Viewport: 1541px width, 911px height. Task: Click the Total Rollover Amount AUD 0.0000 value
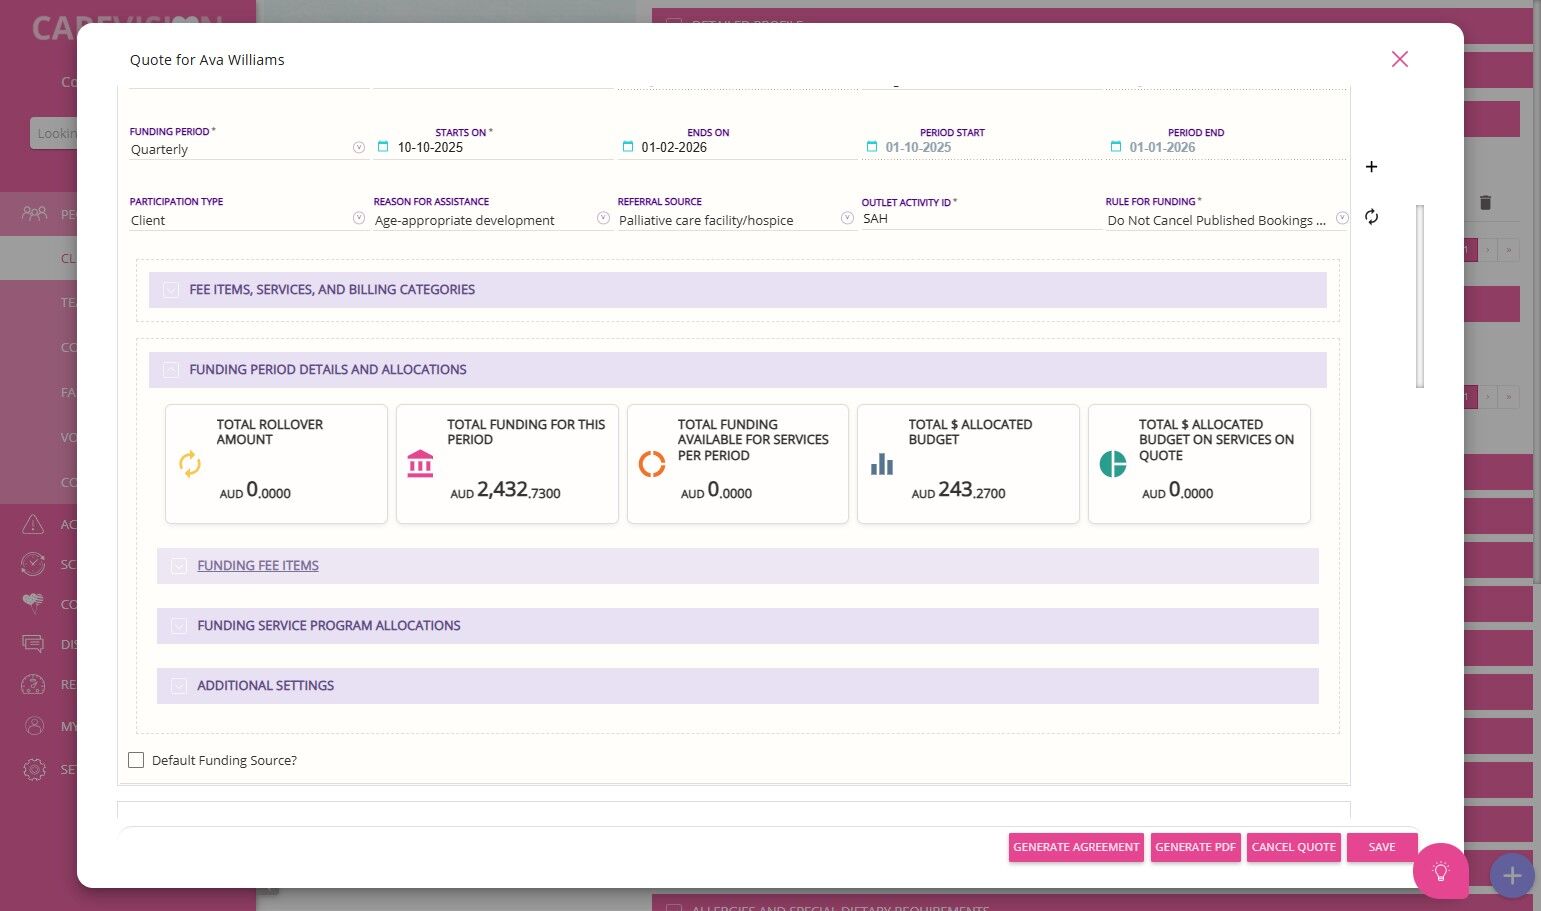point(255,490)
